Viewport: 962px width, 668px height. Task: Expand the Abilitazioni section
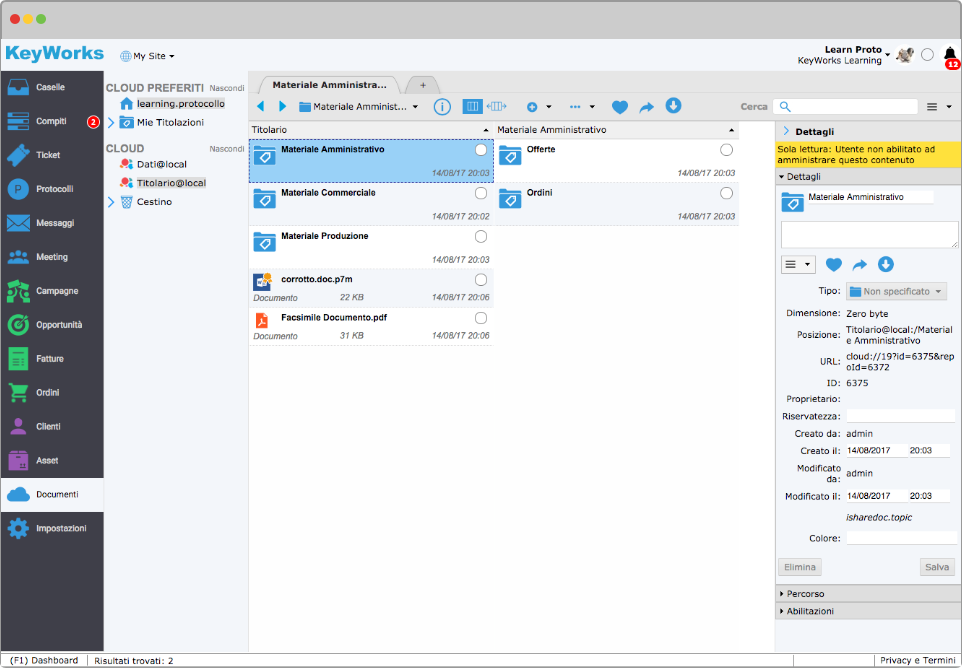point(868,611)
